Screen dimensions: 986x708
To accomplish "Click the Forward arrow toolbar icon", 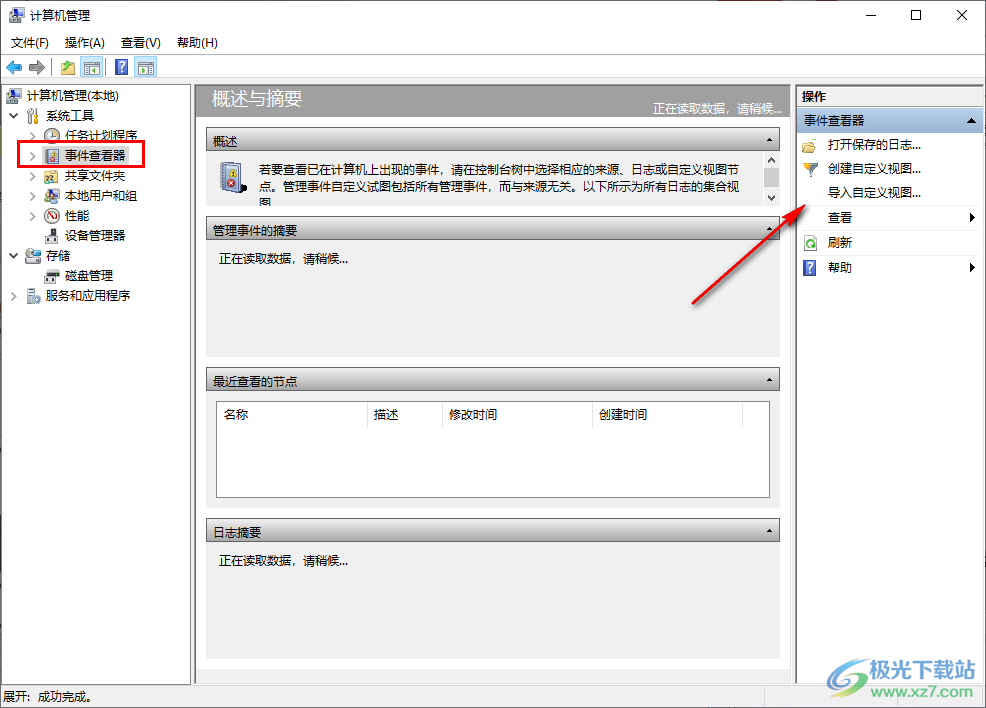I will click(37, 67).
